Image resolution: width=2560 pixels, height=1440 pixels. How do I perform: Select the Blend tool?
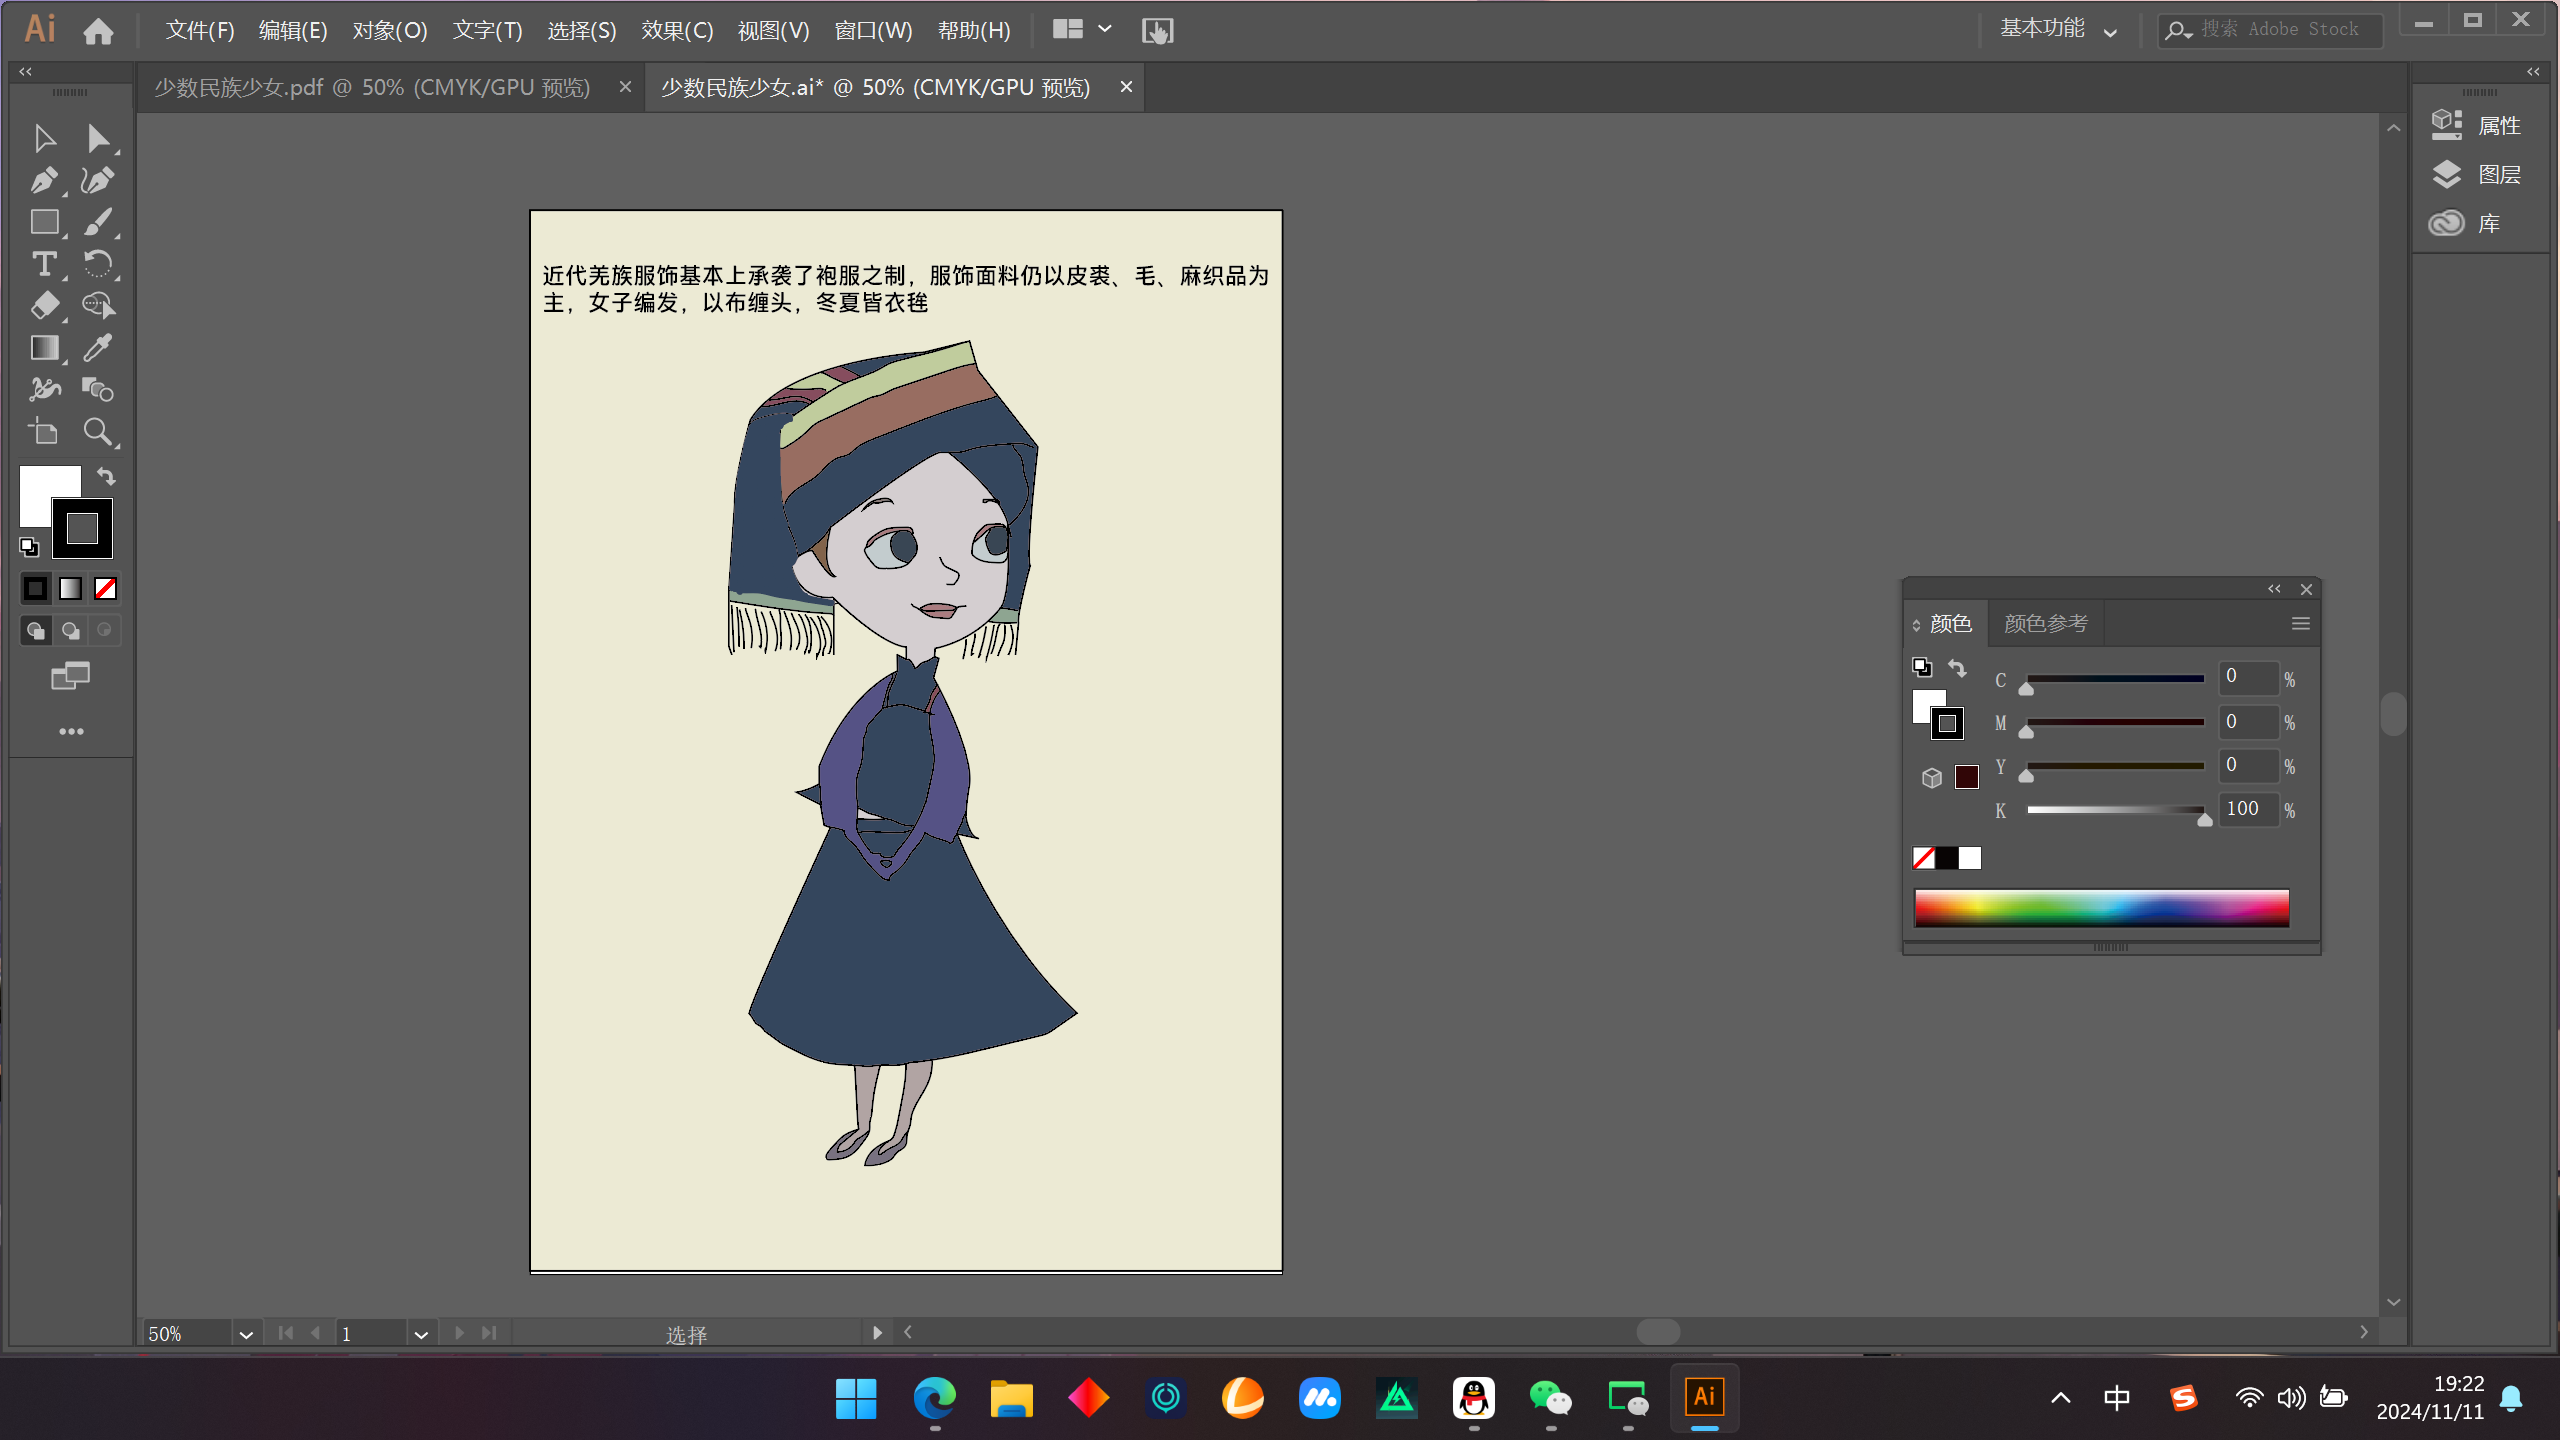point(98,389)
